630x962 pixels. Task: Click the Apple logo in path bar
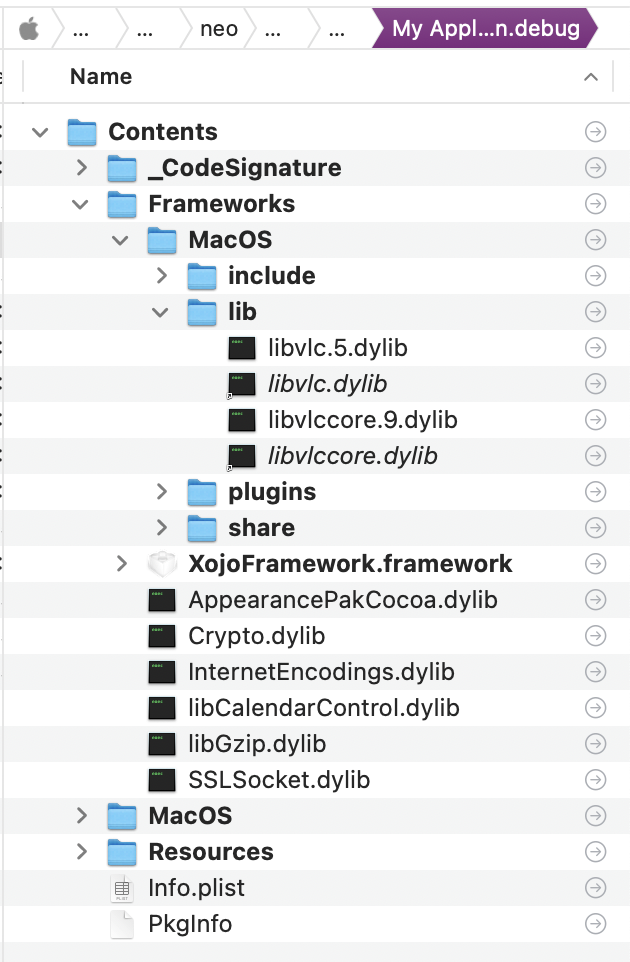(29, 28)
